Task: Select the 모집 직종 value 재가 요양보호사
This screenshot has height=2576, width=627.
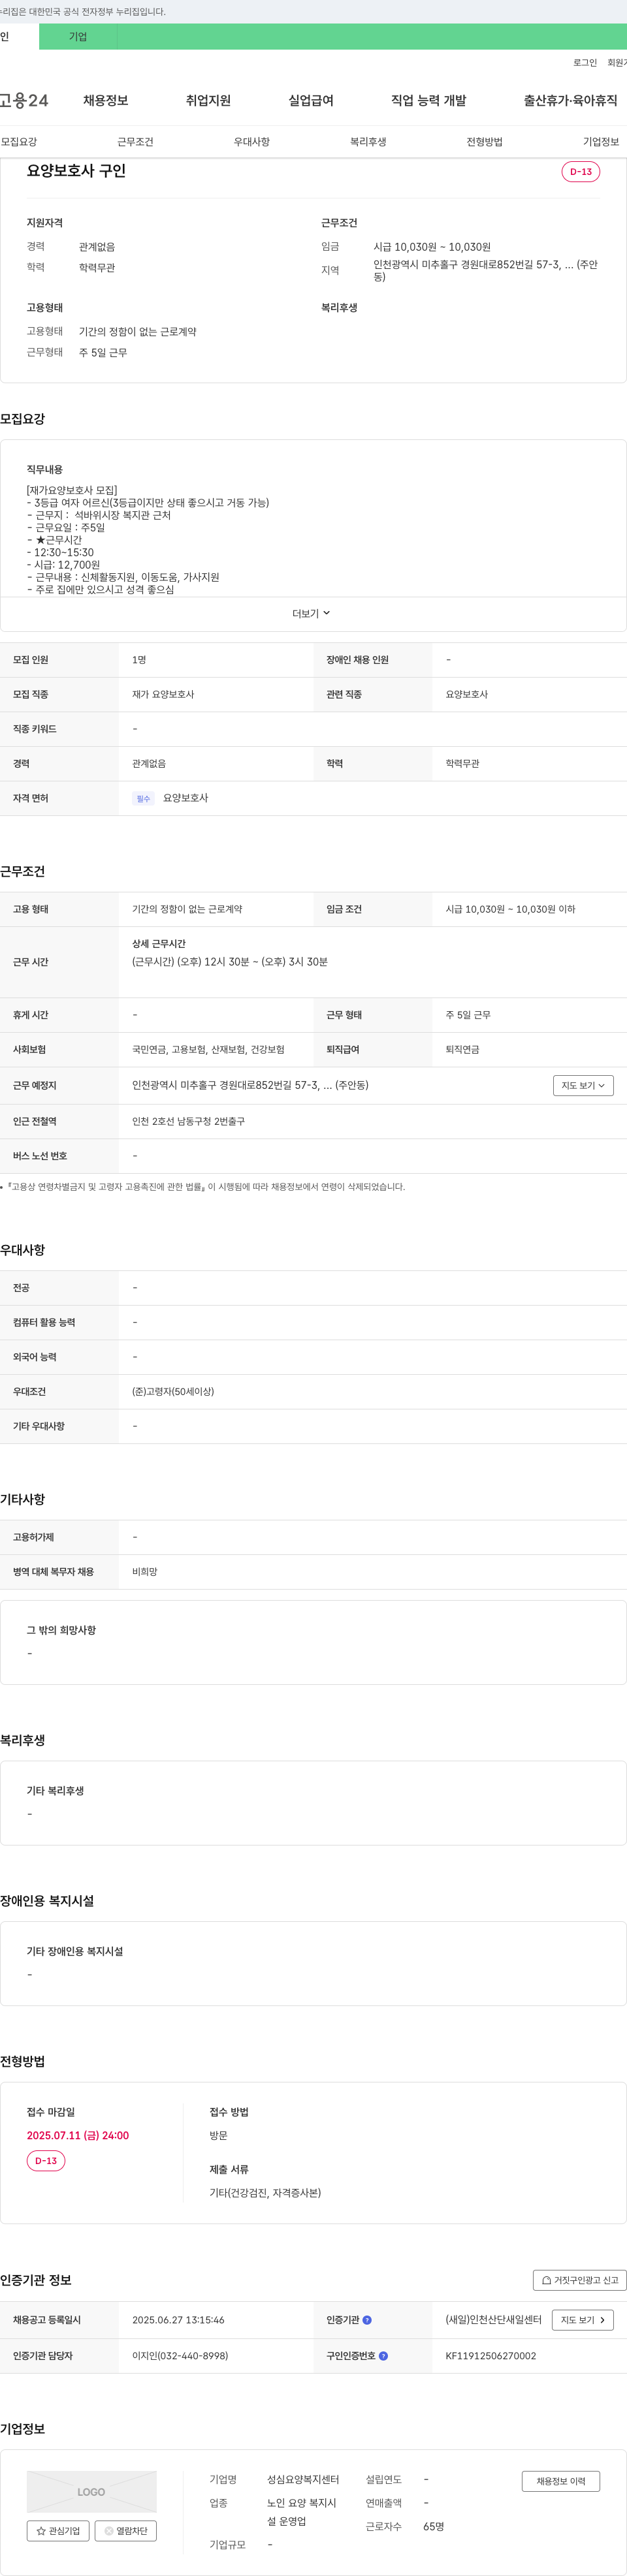Action: 163,695
